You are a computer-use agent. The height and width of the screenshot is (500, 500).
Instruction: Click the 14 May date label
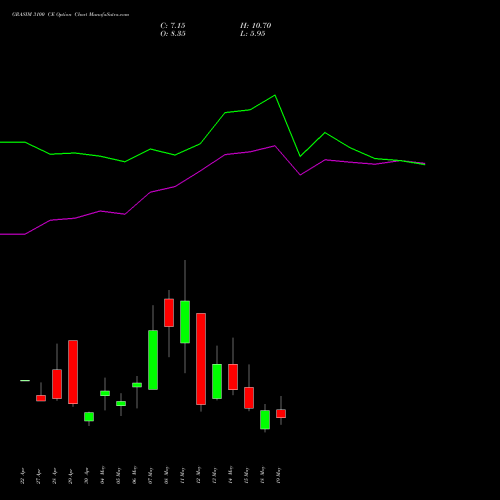click(230, 475)
